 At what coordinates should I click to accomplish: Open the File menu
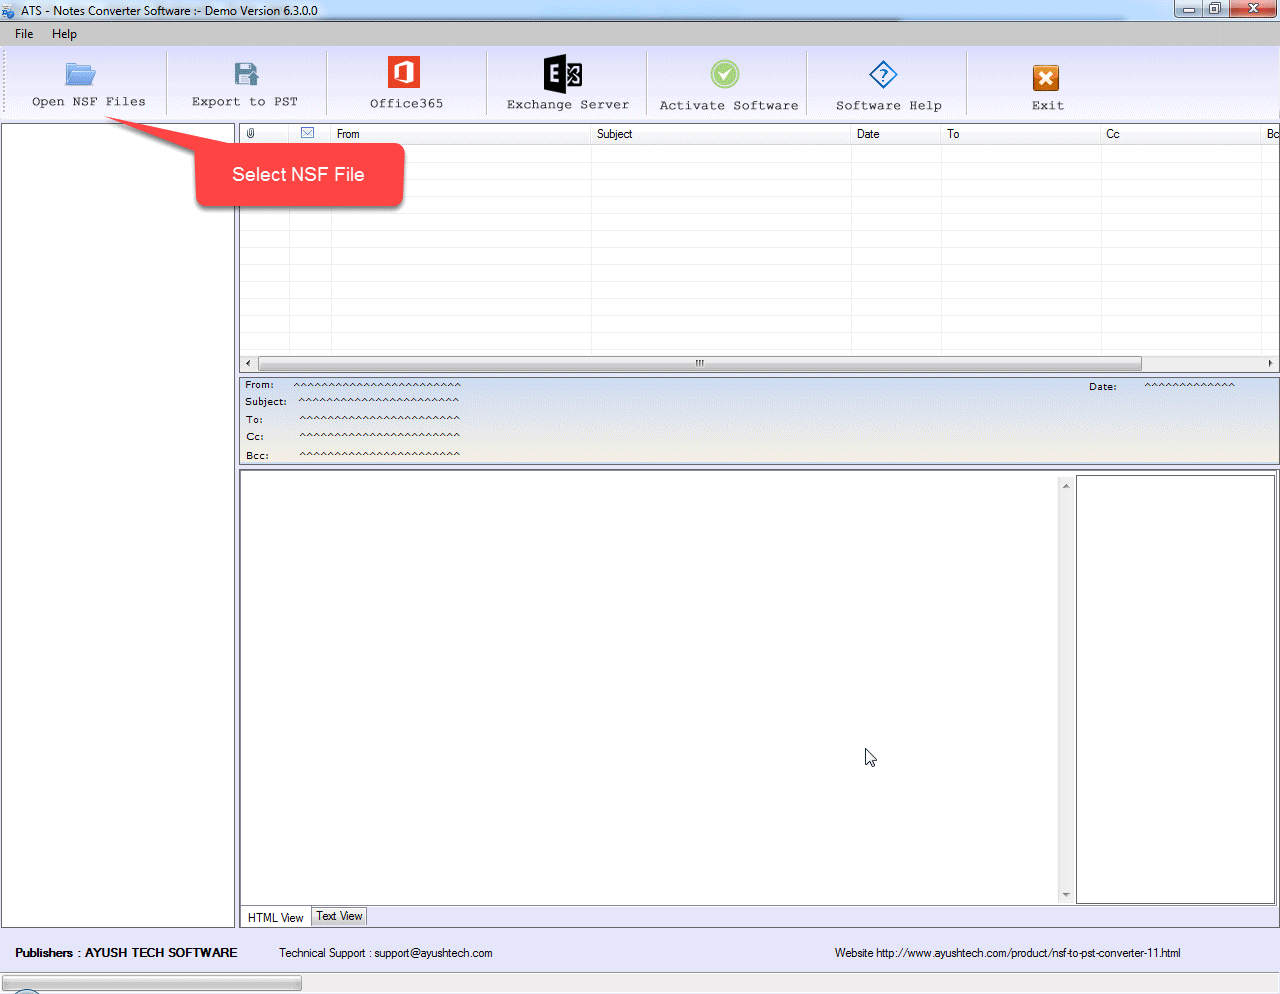point(24,34)
